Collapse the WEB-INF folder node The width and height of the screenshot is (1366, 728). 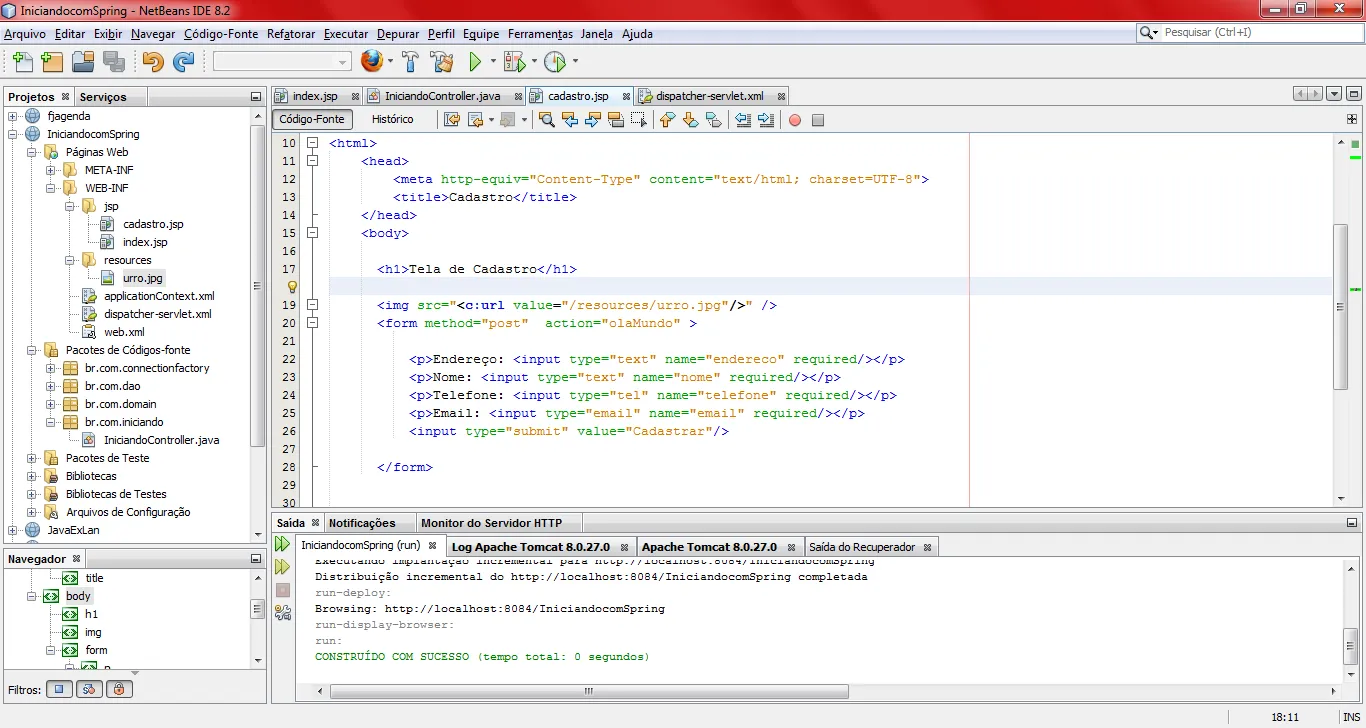click(51, 188)
